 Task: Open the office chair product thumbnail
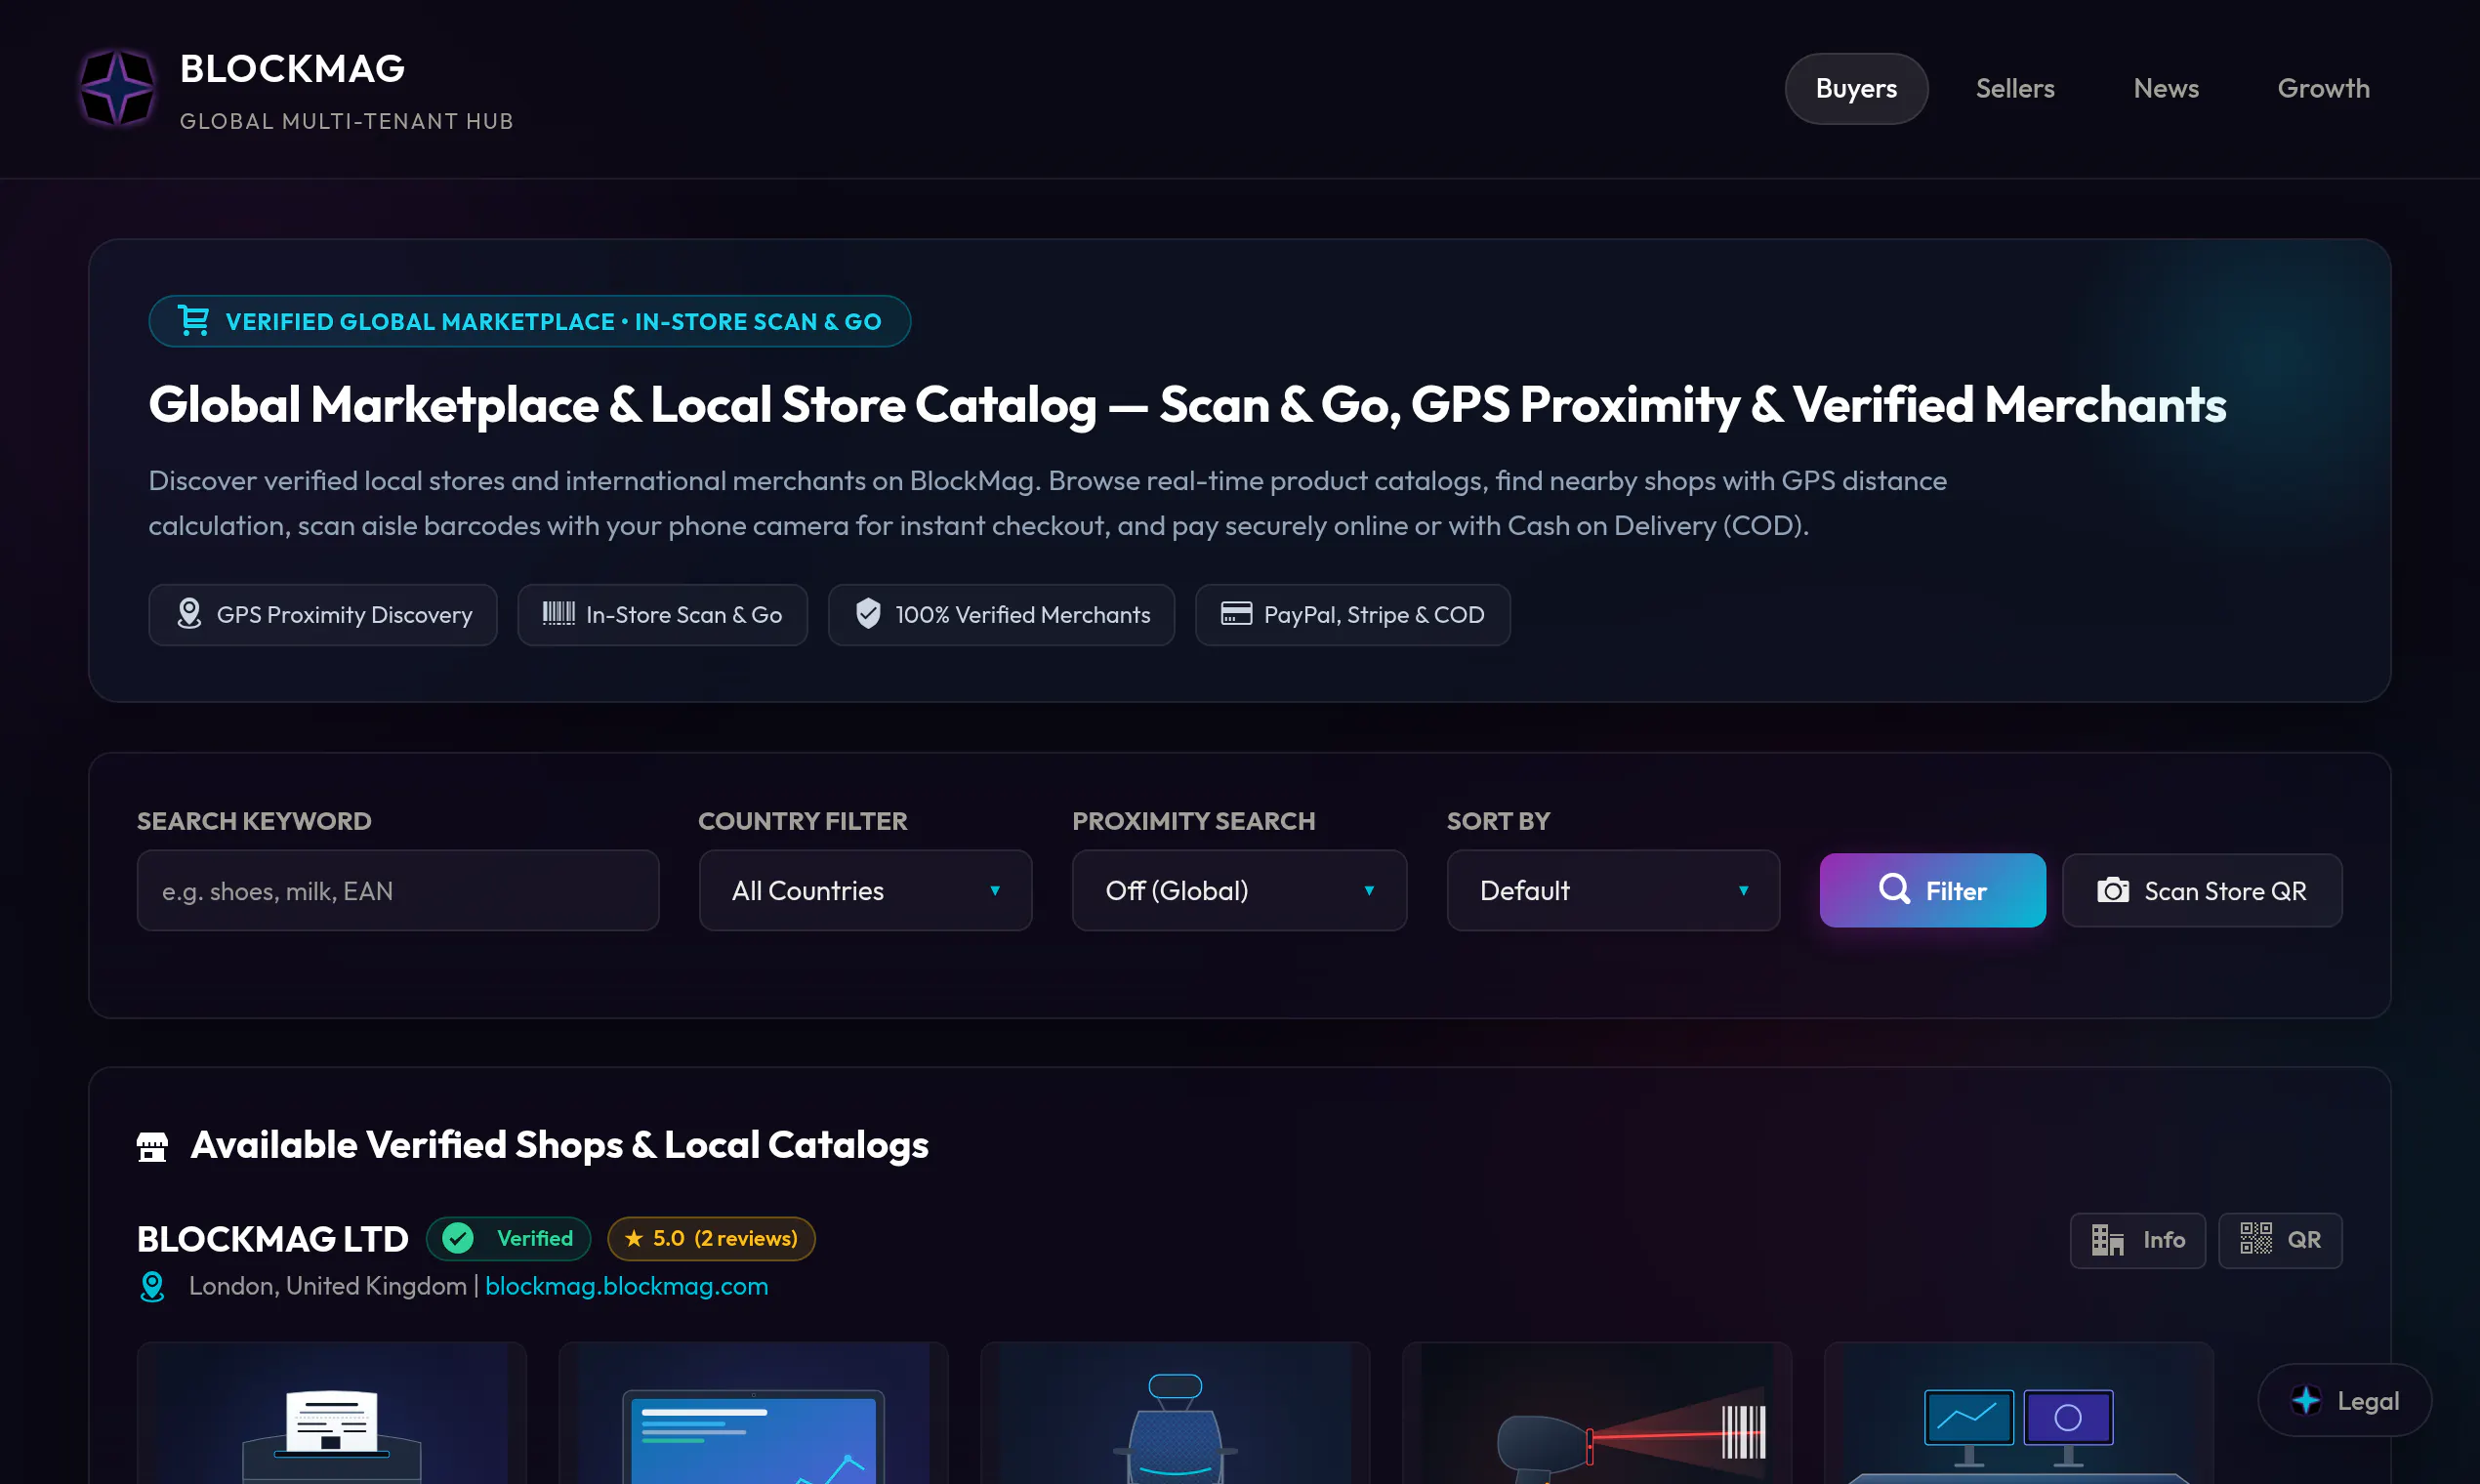point(1175,1413)
